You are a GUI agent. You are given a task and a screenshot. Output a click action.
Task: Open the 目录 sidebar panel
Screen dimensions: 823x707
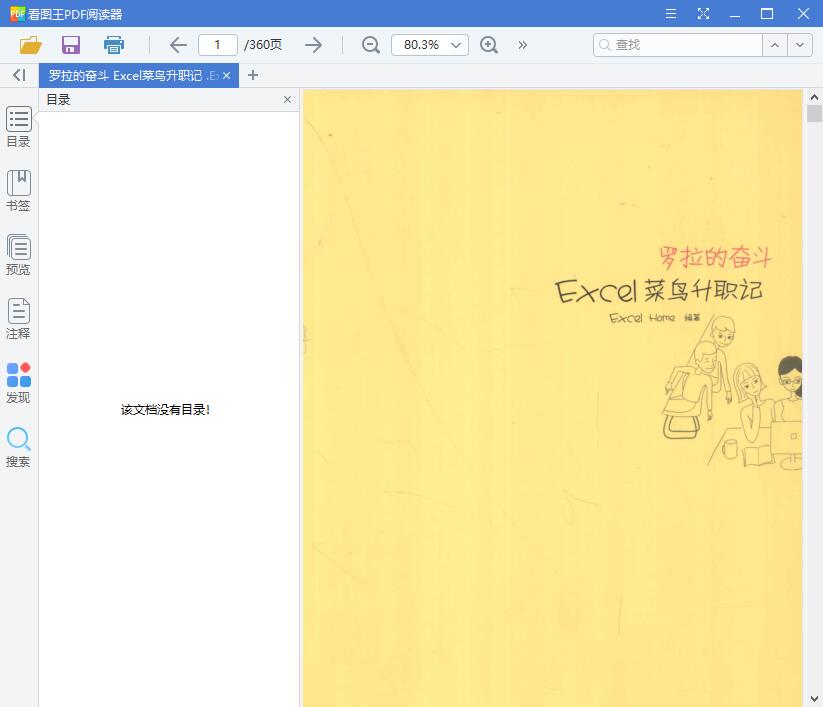(18, 128)
